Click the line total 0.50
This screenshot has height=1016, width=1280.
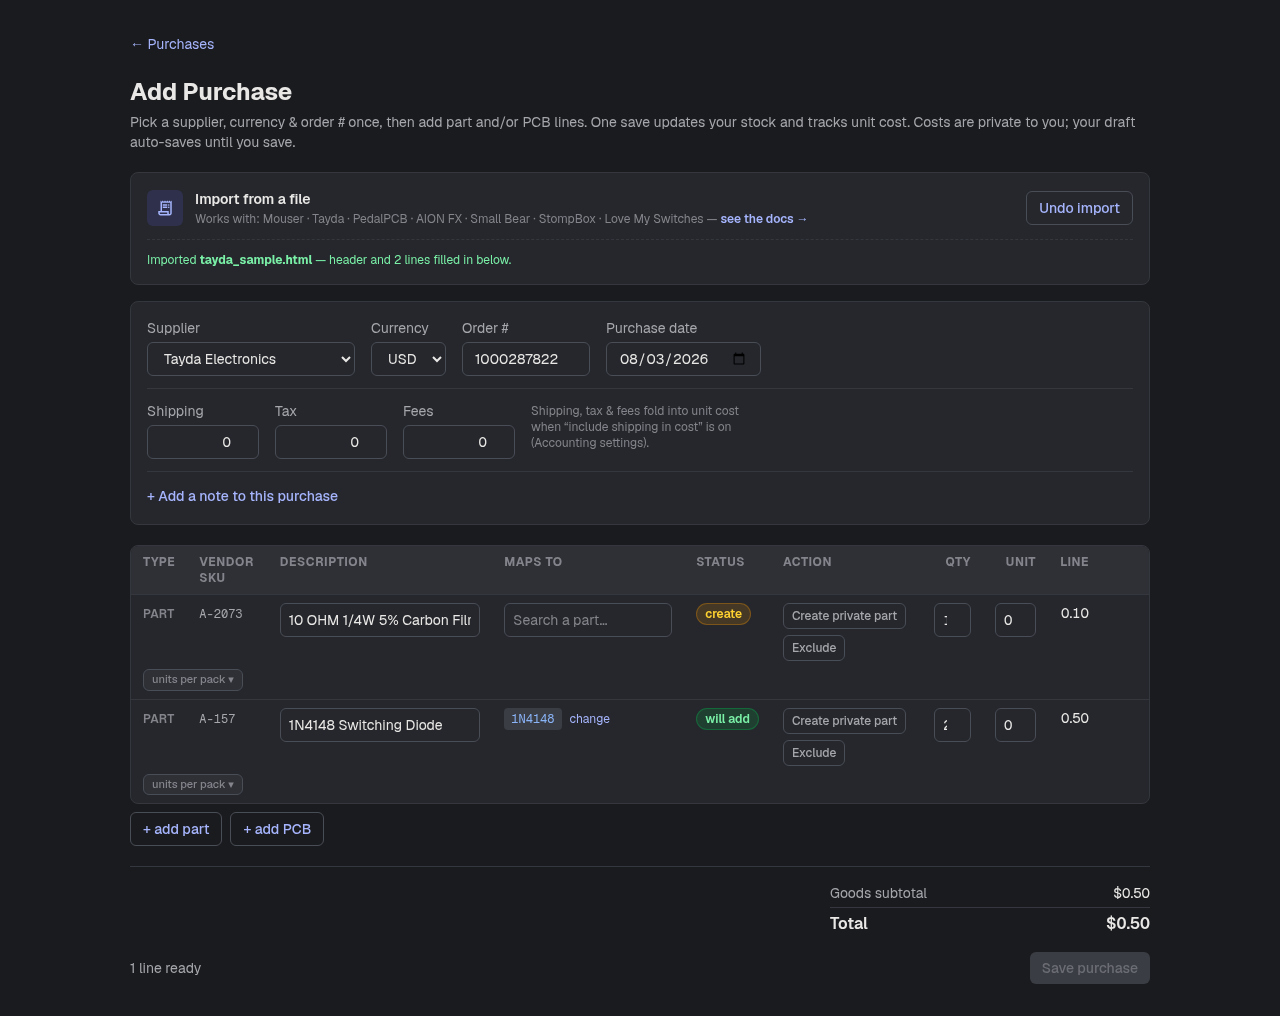pos(1075,718)
